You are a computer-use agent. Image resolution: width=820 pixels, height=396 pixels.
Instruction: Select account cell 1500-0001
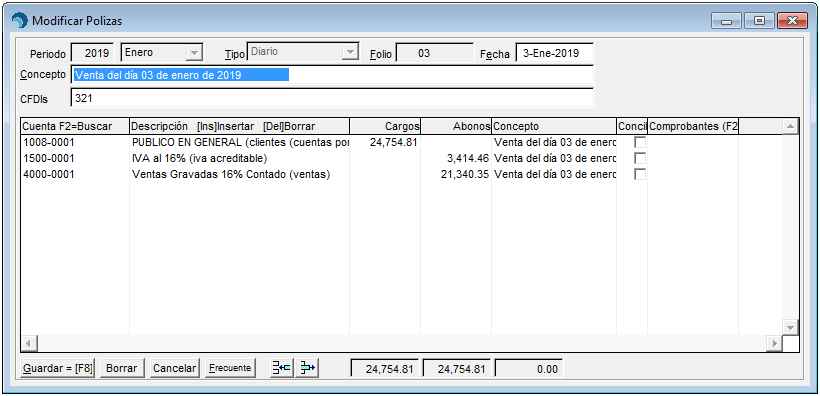pyautogui.click(x=75, y=158)
